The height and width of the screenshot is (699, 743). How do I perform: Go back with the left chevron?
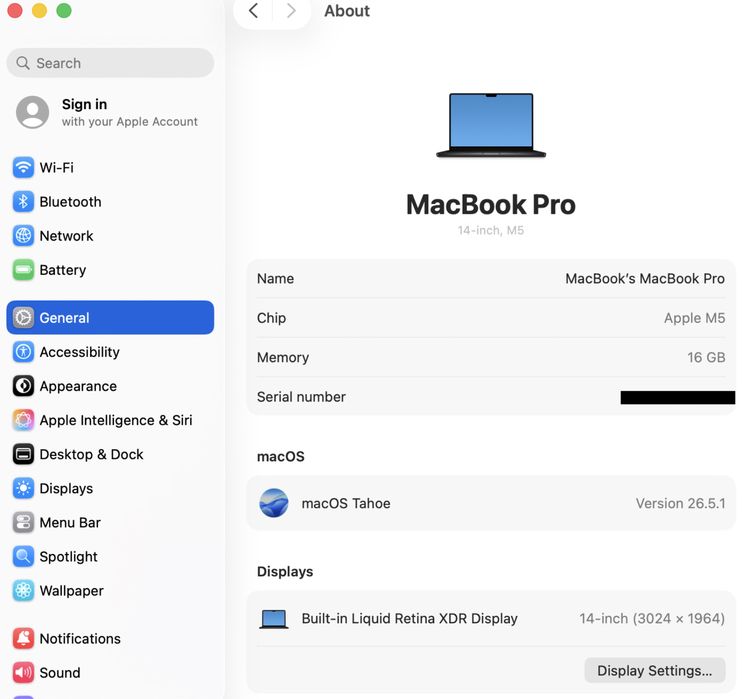click(254, 10)
